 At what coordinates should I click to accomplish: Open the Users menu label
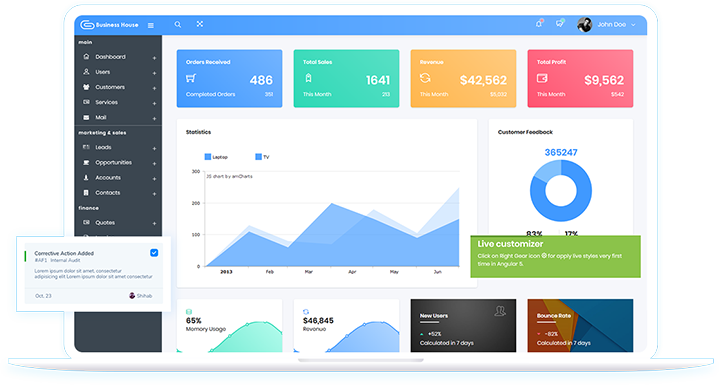102,72
